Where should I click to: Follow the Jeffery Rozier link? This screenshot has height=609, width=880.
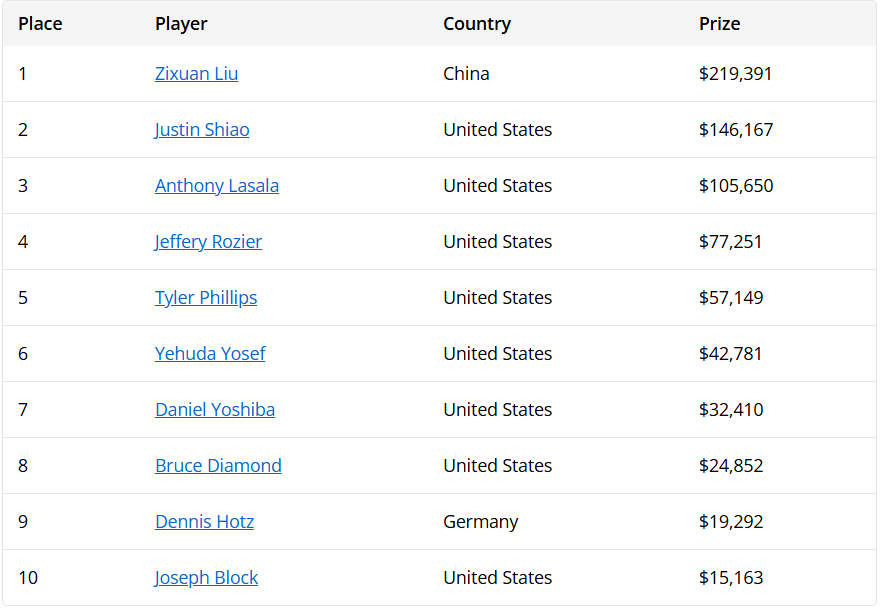[208, 242]
